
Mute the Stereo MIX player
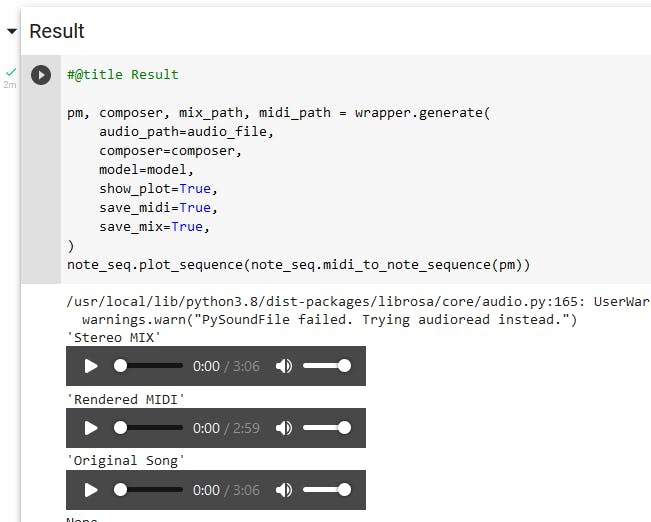pos(284,366)
